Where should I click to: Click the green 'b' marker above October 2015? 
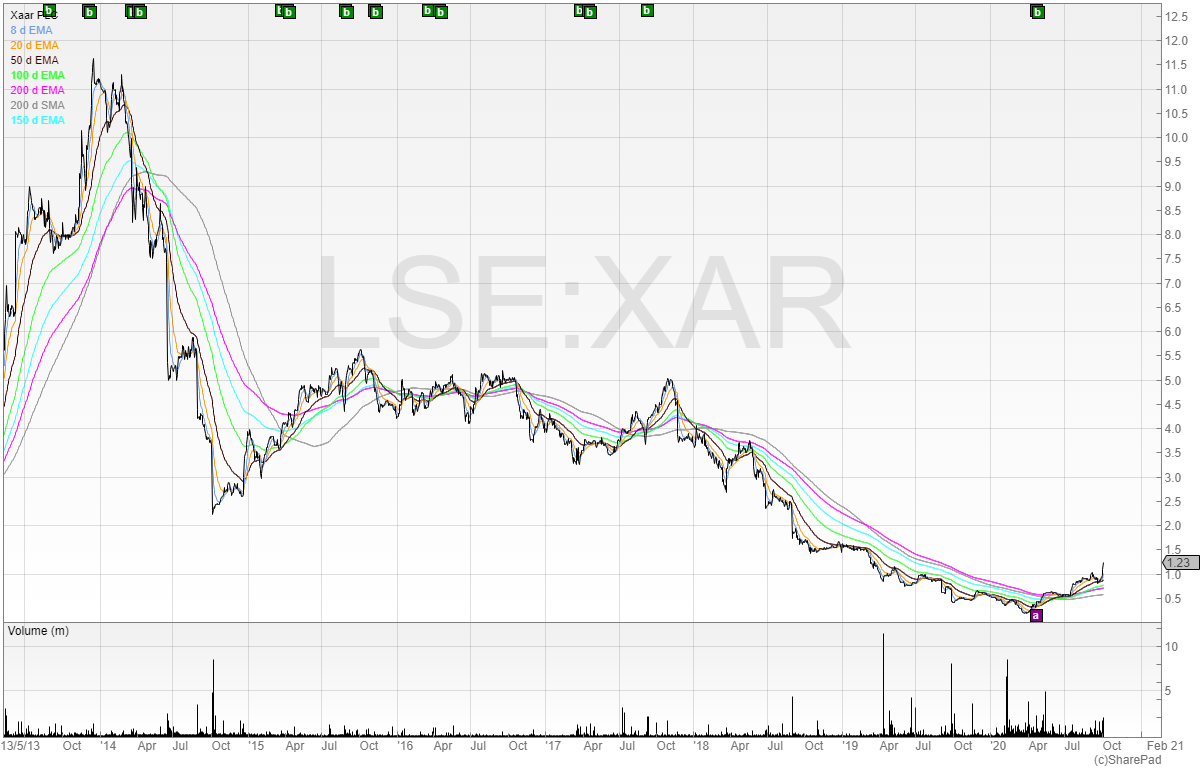click(376, 12)
